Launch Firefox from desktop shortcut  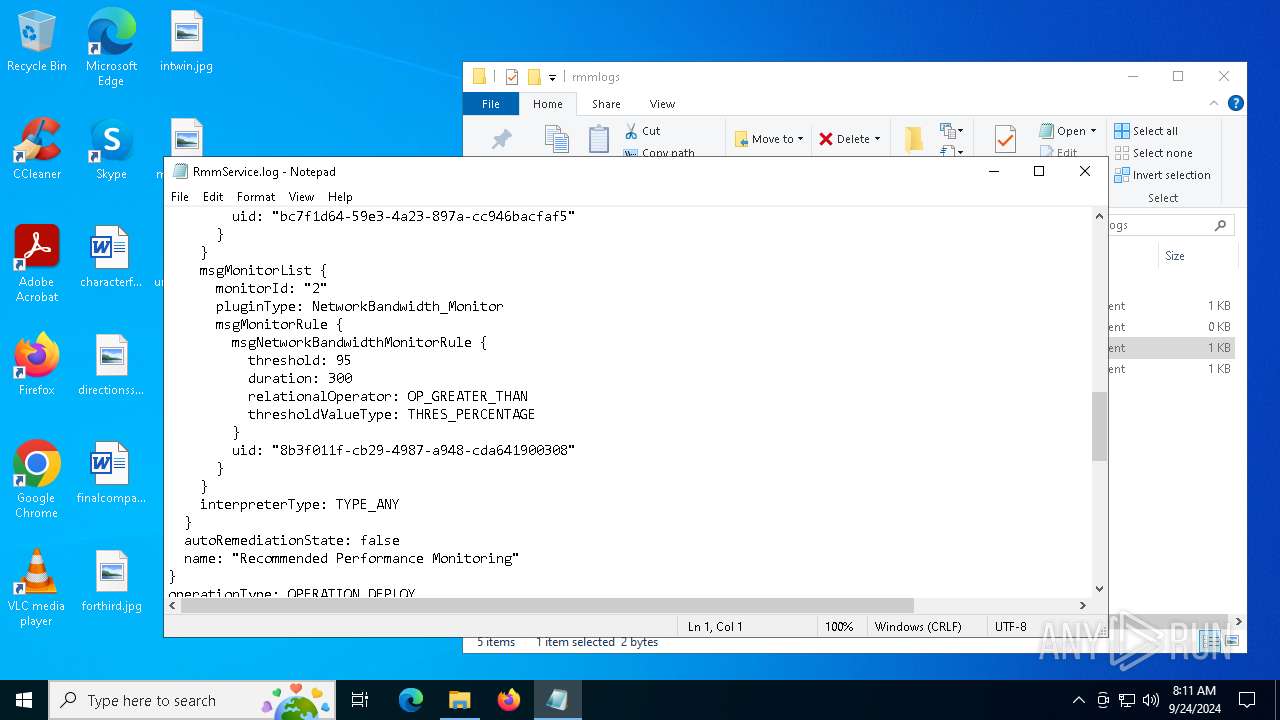pos(37,365)
